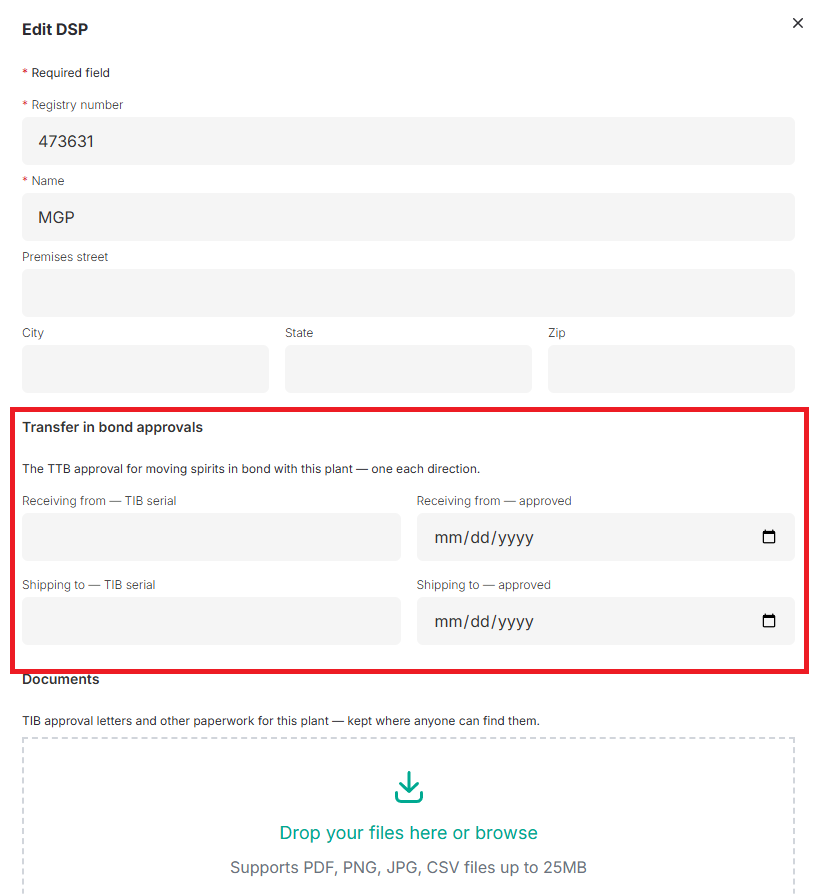Viewport: 813px width, 895px height.
Task: Open calendar picker for Shipping to approved
Action: [x=768, y=620]
